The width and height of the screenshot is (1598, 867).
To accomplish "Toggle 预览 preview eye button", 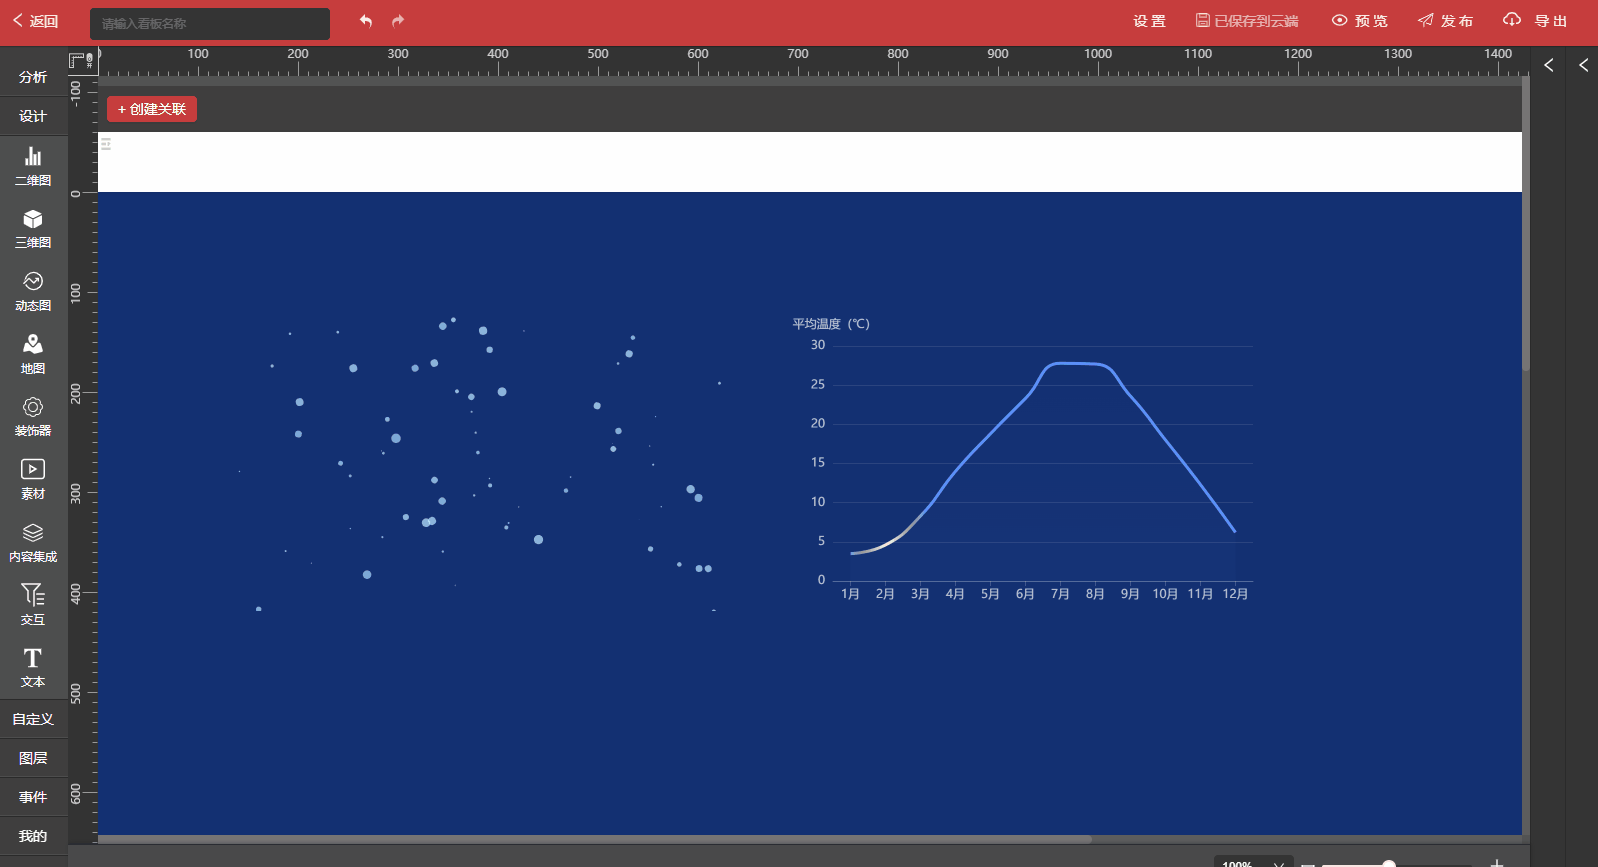I will 1360,21.
